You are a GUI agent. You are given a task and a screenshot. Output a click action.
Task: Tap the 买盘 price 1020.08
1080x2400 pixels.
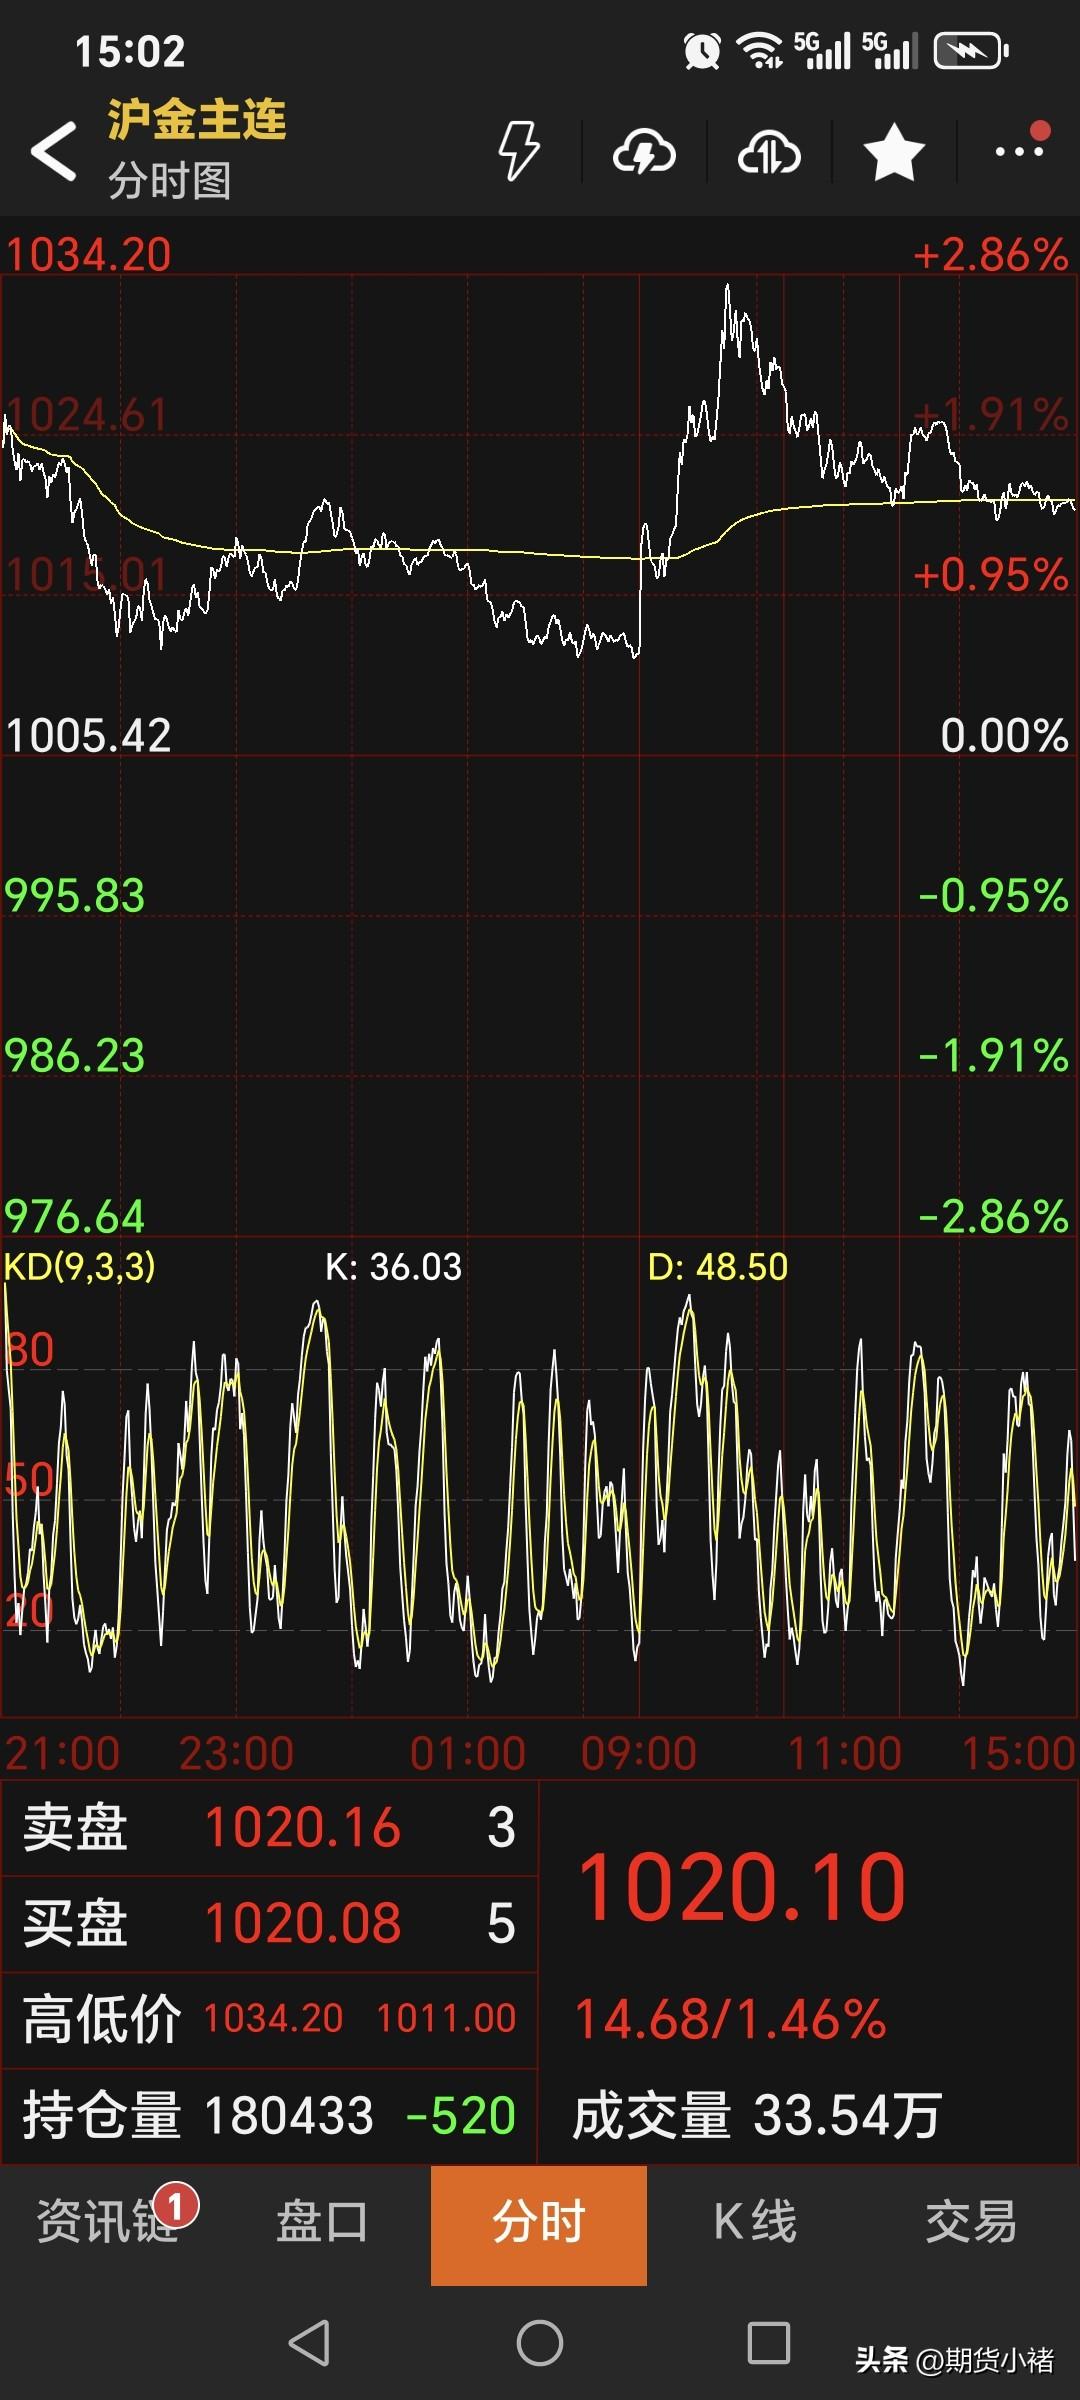302,1923
